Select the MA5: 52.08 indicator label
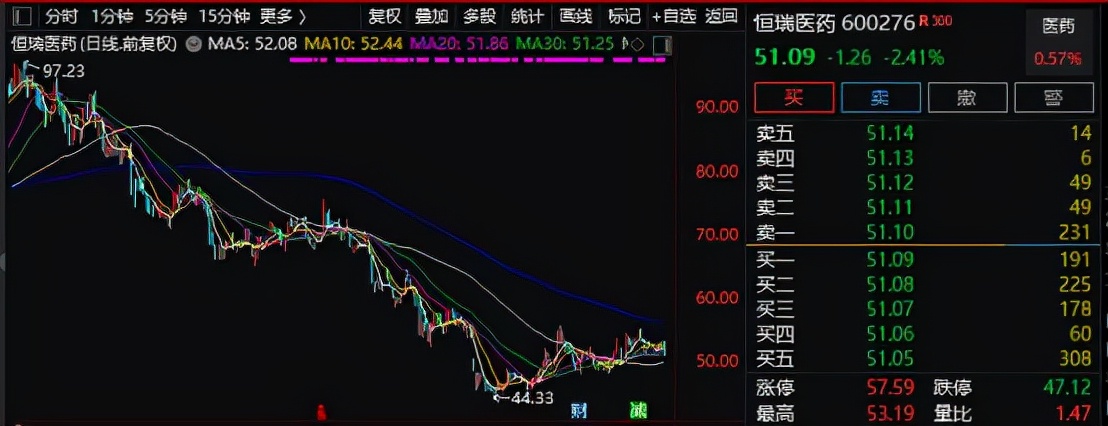 pos(251,45)
